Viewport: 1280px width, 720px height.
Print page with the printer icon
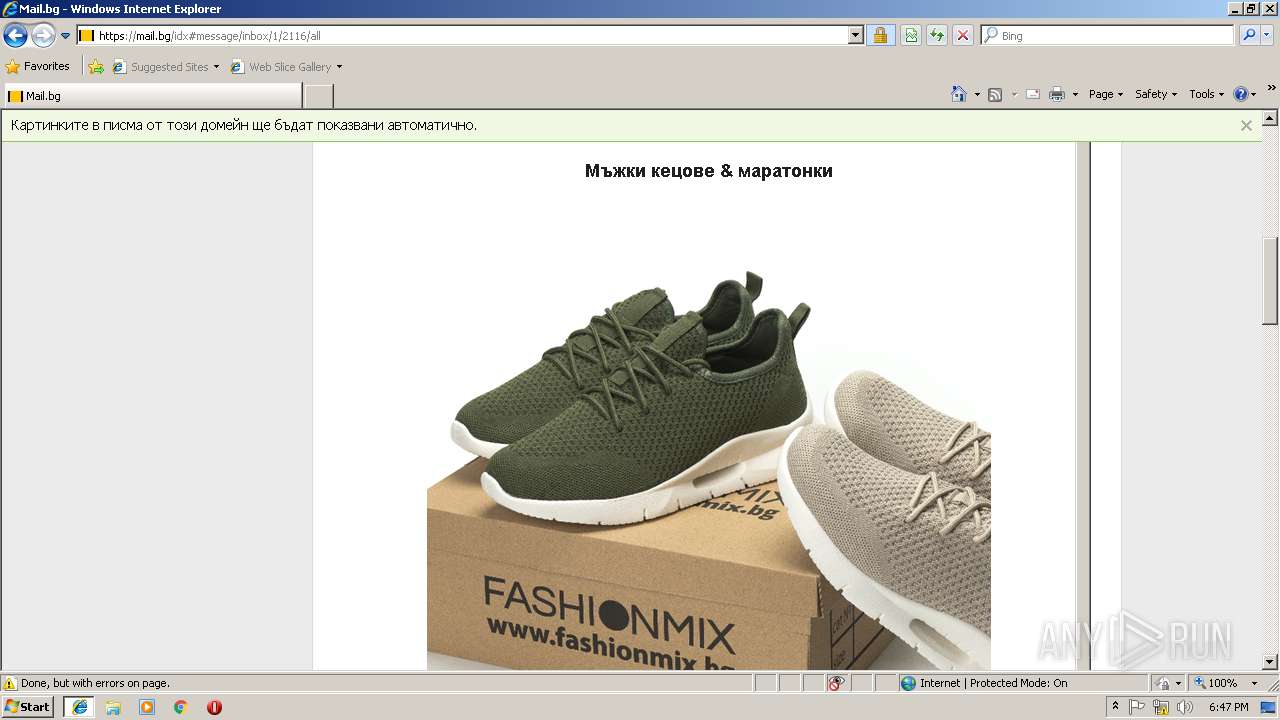[x=1057, y=94]
